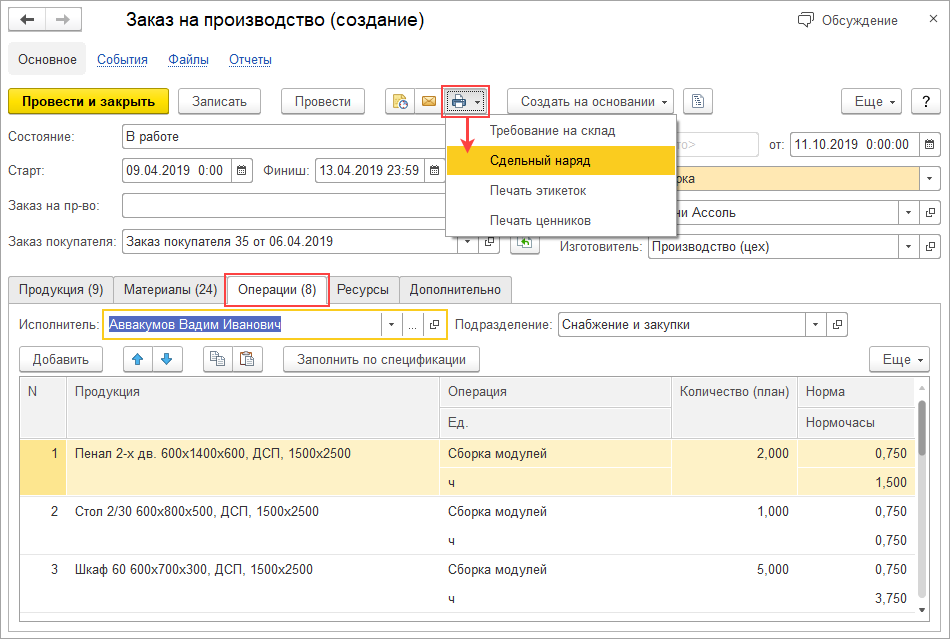This screenshot has width=950, height=639.
Task: Open the table Еще menu
Action: click(x=899, y=359)
